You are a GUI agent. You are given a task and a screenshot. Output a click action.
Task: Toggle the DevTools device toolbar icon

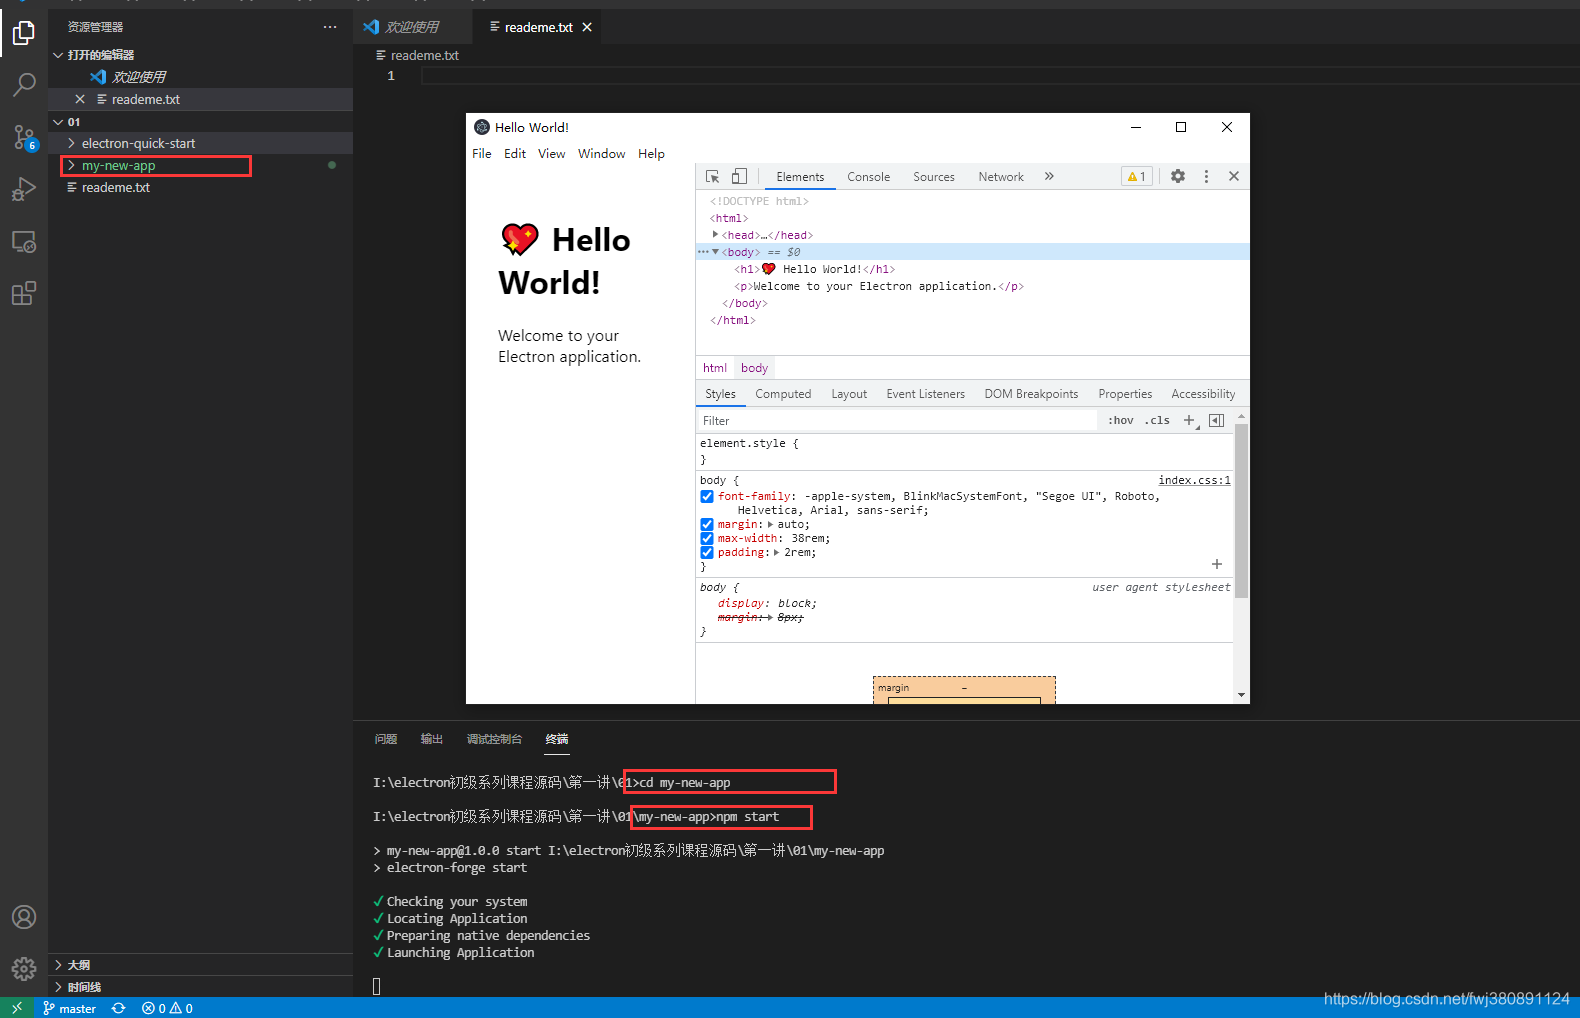739,176
